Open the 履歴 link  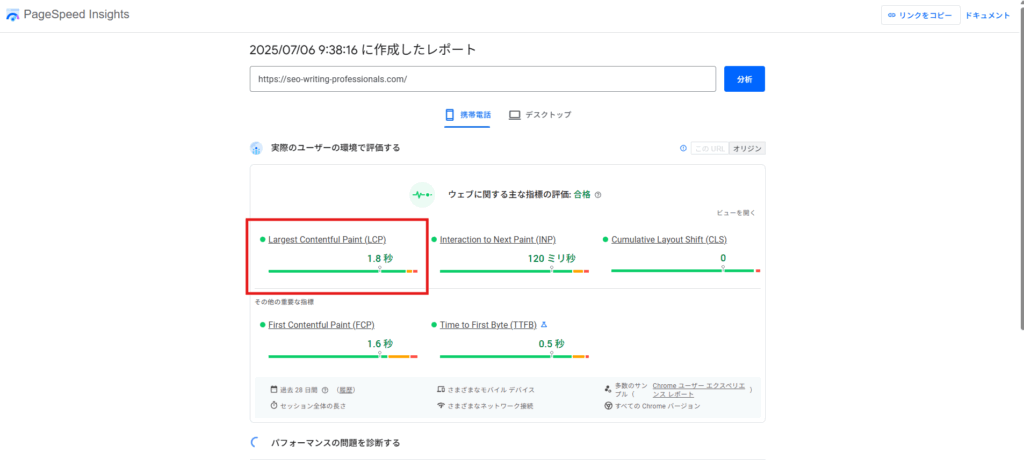[x=345, y=390]
